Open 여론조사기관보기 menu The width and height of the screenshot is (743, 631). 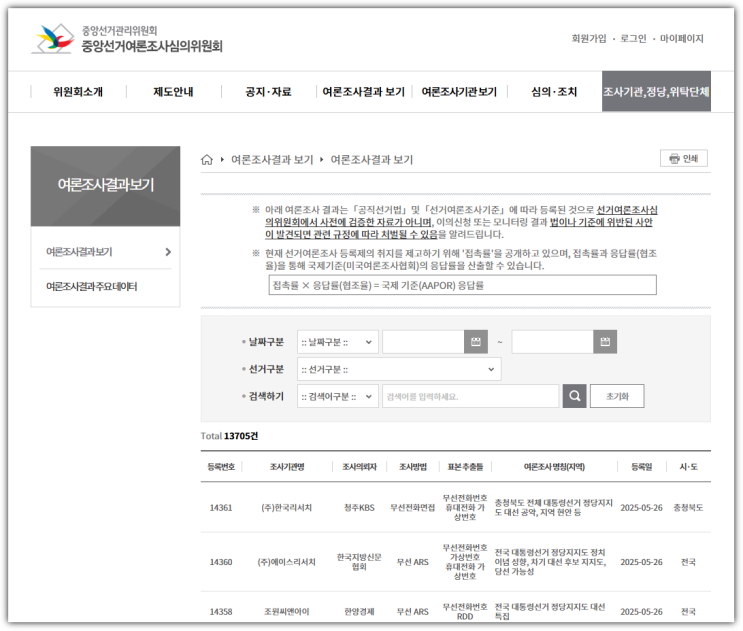pyautogui.click(x=459, y=92)
